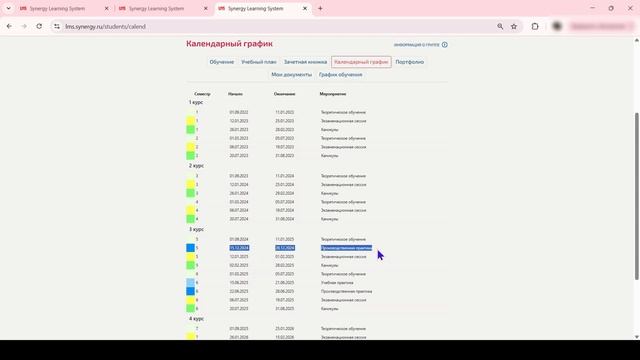Click the Календарный график page heading
Image resolution: width=640 pixels, height=360 pixels.
[229, 44]
